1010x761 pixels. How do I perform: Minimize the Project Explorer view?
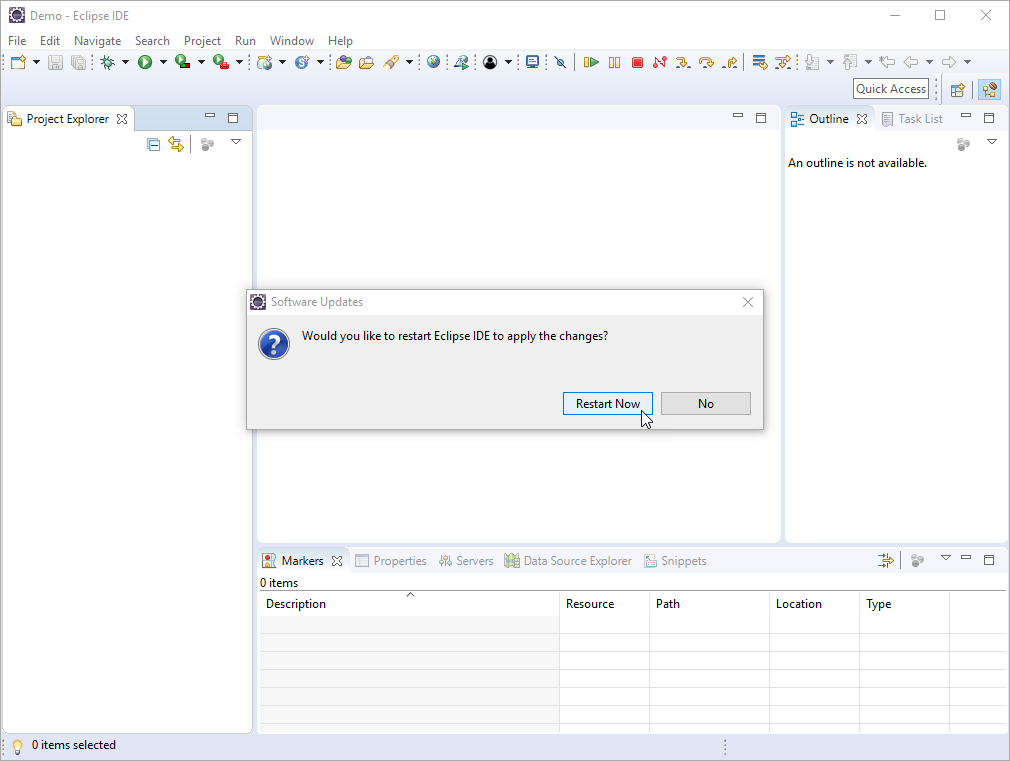210,117
